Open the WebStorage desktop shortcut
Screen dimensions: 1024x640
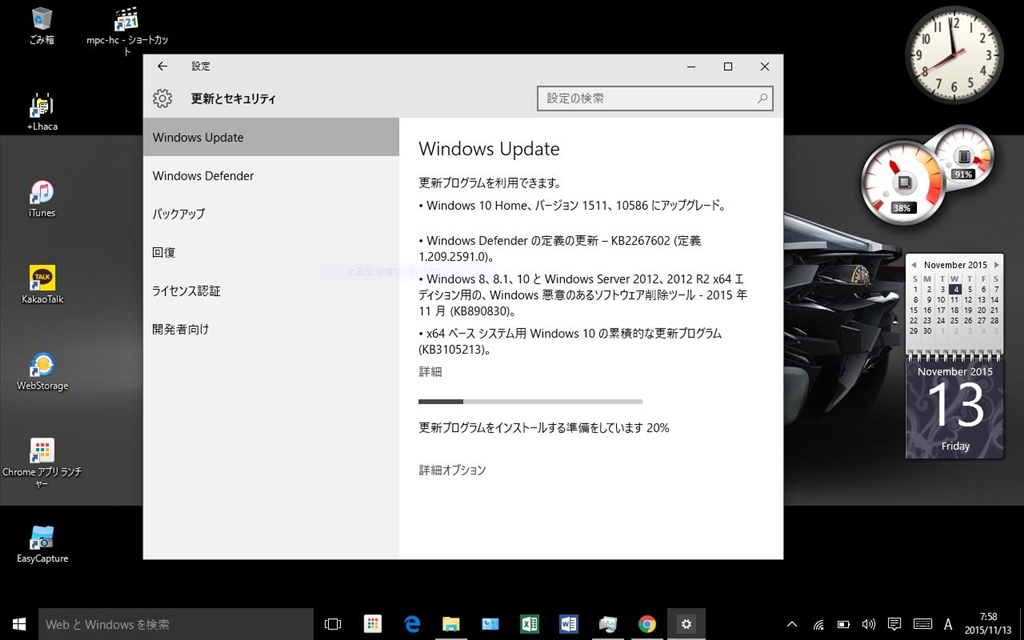click(x=42, y=371)
